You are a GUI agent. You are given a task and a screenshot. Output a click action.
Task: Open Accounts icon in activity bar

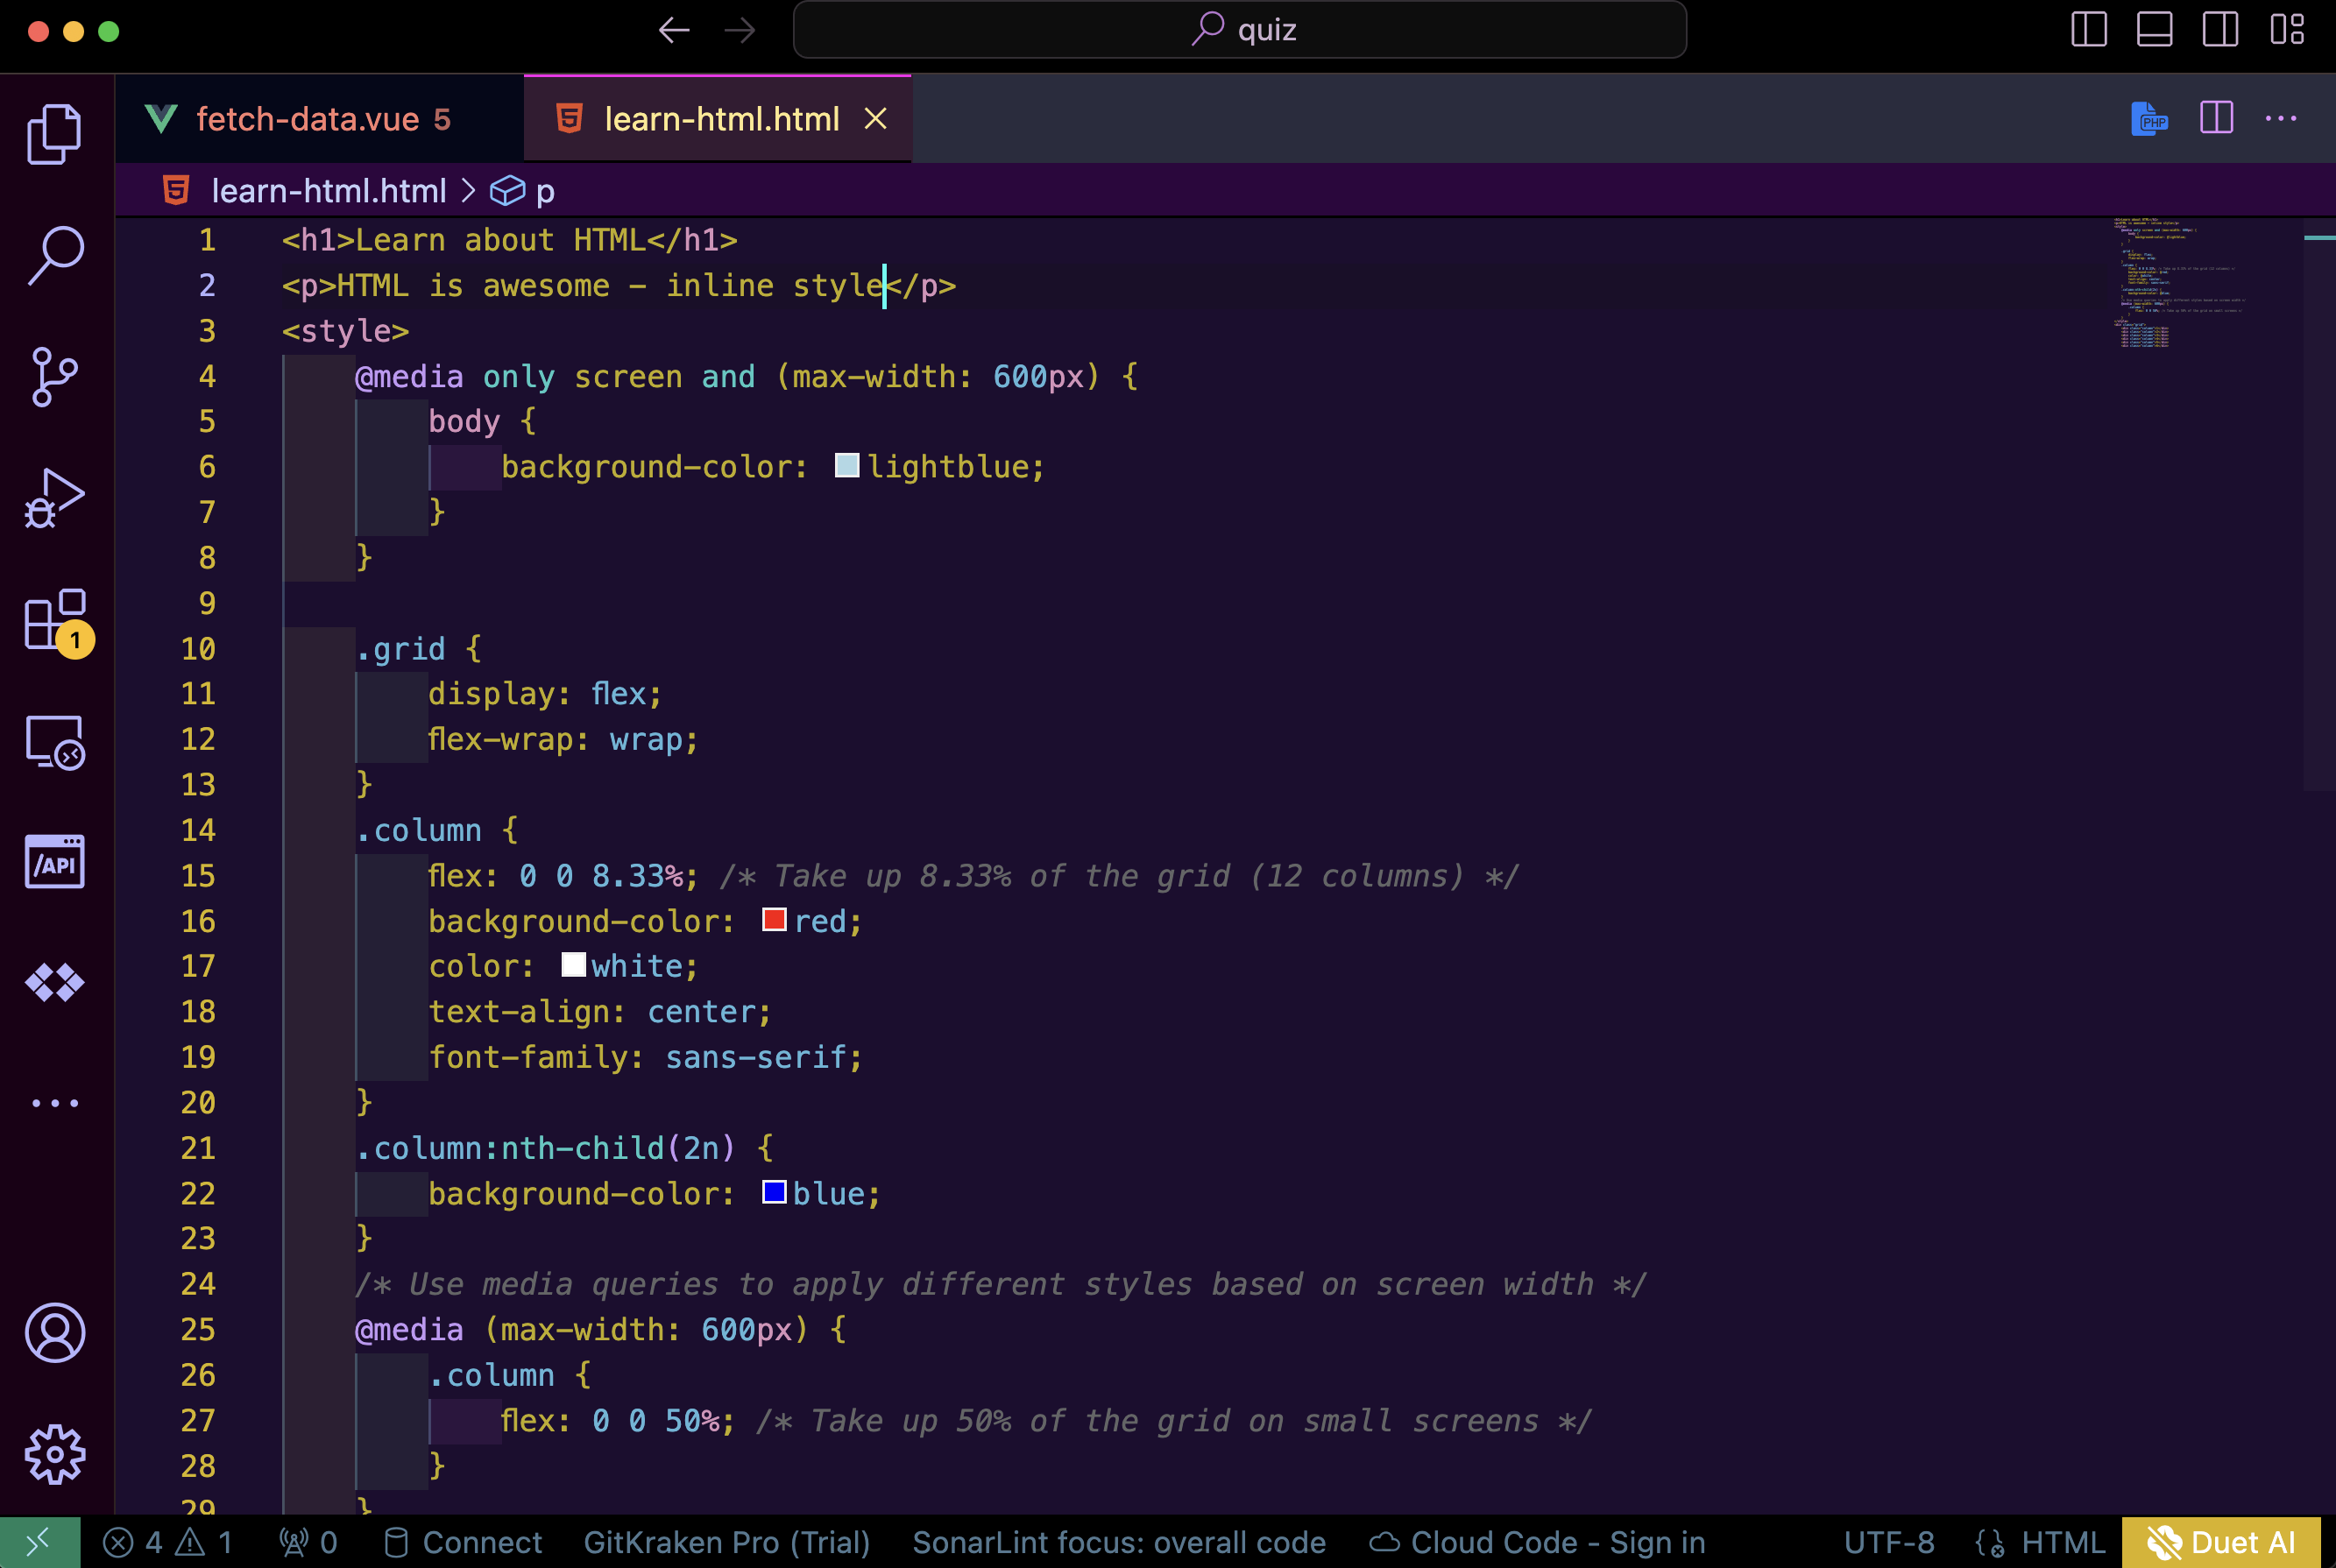[x=54, y=1332]
